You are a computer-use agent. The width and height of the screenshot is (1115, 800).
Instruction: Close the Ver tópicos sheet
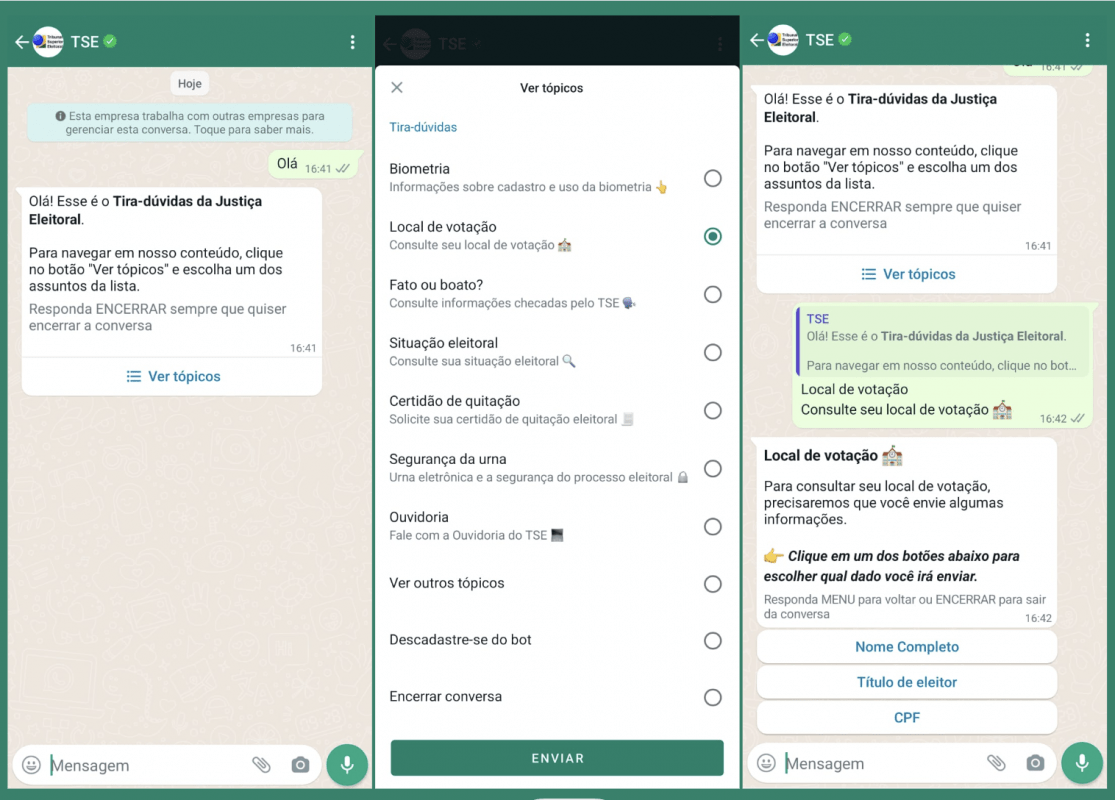click(x=397, y=87)
